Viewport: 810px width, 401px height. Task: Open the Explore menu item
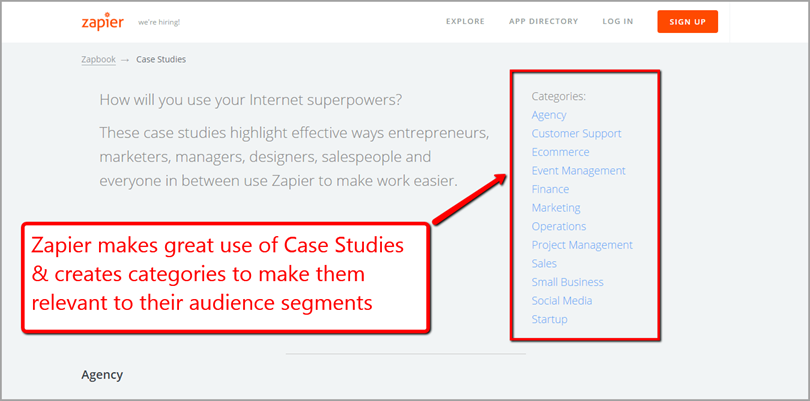[x=465, y=21]
